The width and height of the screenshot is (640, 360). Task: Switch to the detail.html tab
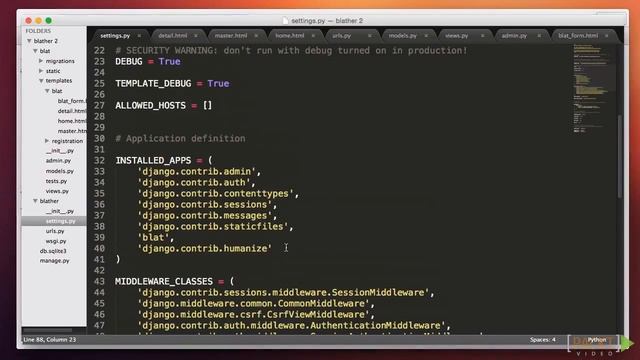[x=173, y=36]
